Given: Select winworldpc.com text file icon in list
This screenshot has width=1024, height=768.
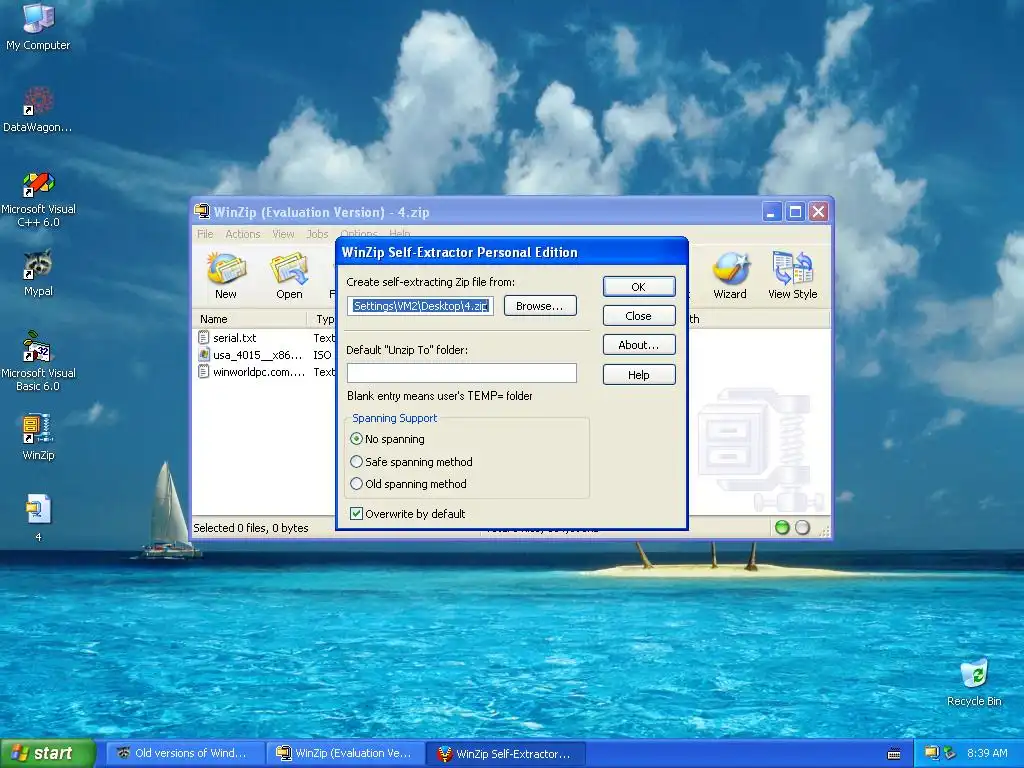Looking at the screenshot, I should coord(204,372).
